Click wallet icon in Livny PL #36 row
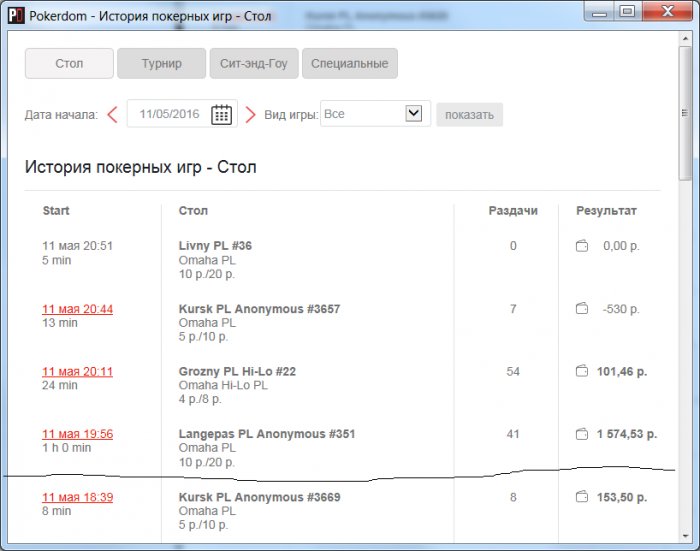 pos(582,246)
